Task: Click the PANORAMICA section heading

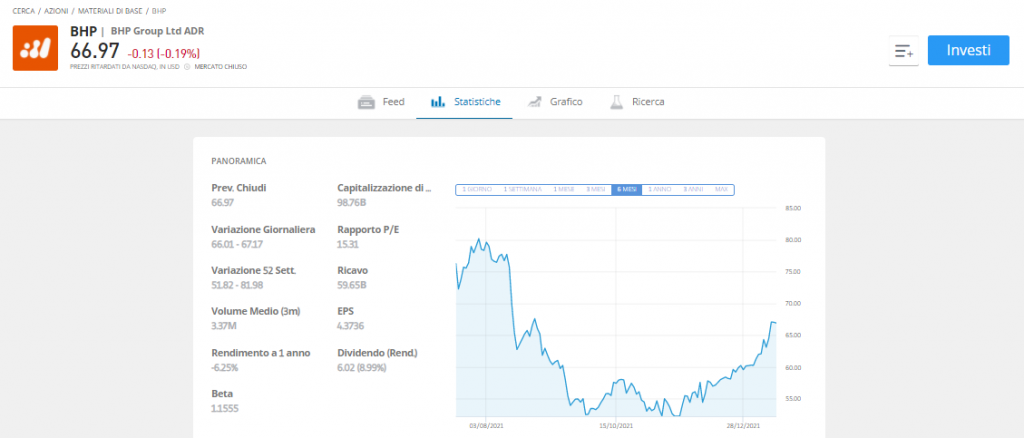Action: pos(238,161)
